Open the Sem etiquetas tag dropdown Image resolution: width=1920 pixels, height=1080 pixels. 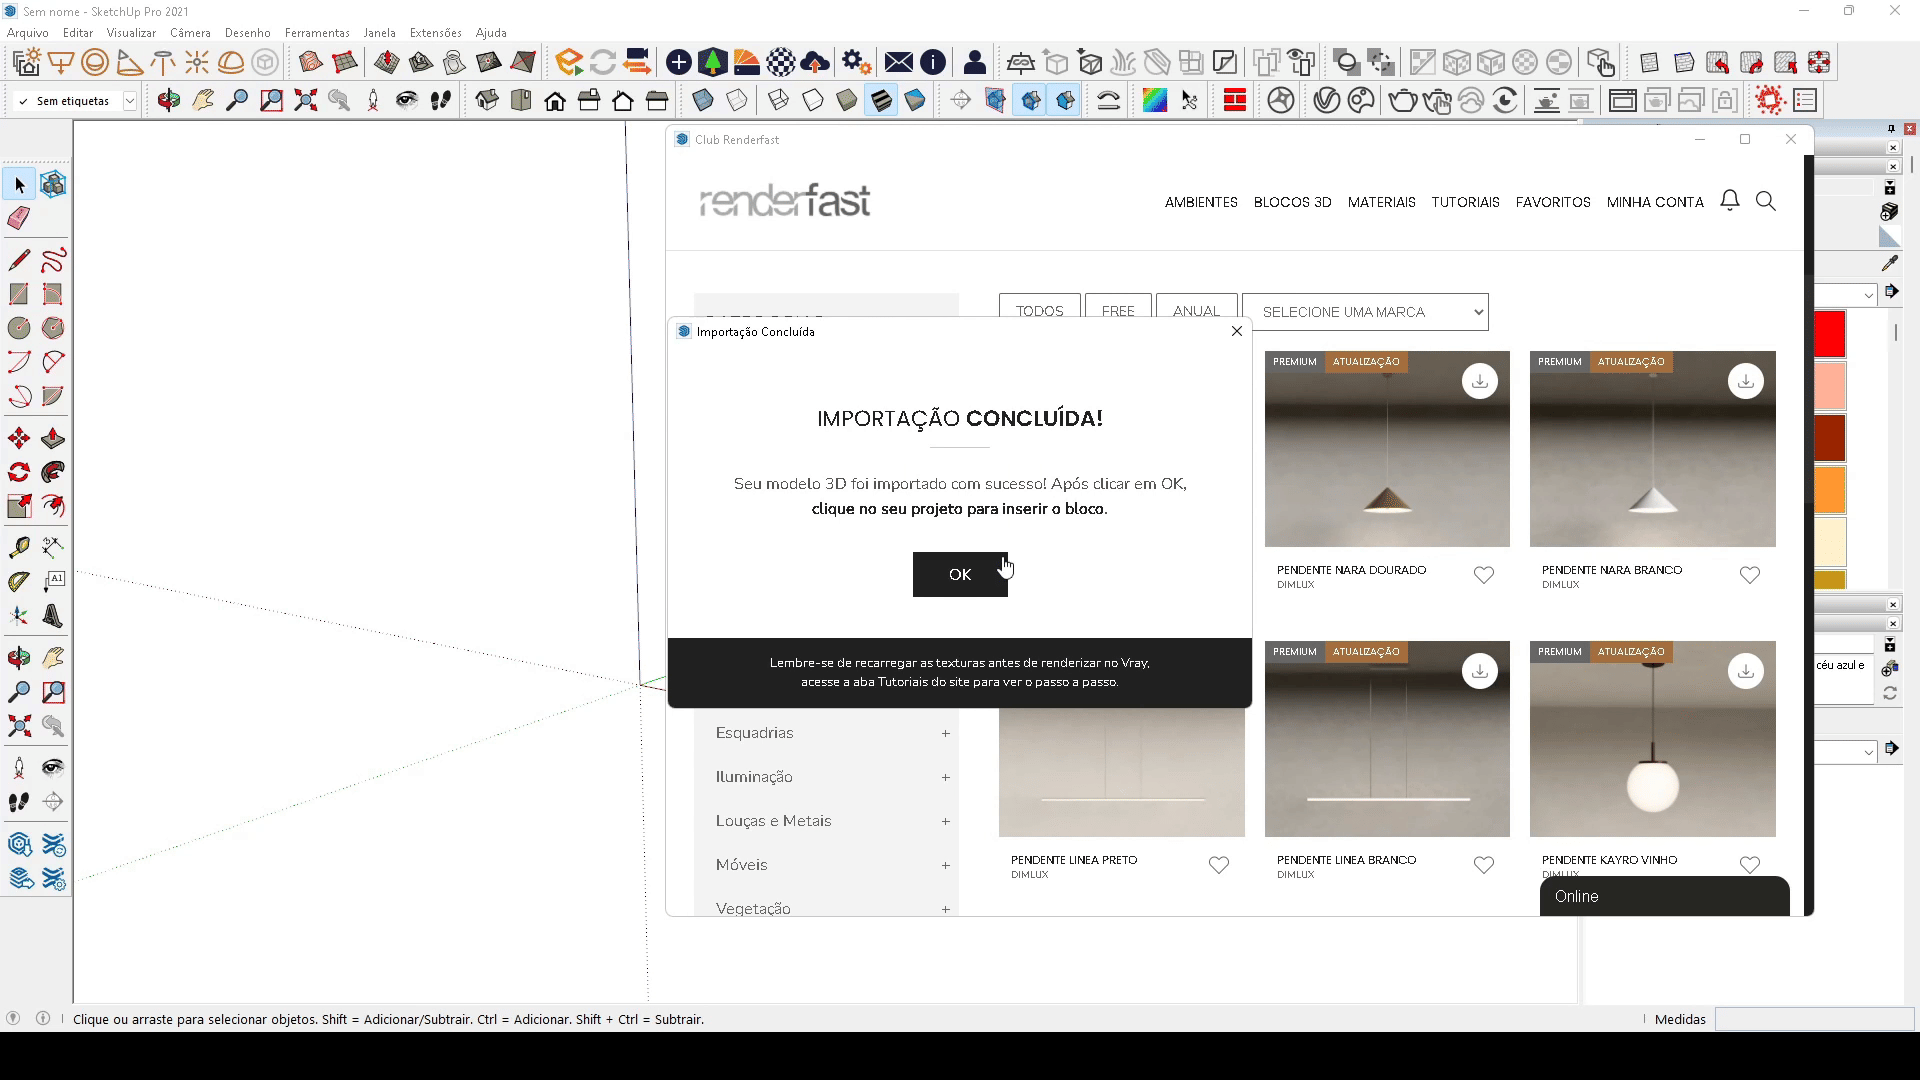coord(129,101)
